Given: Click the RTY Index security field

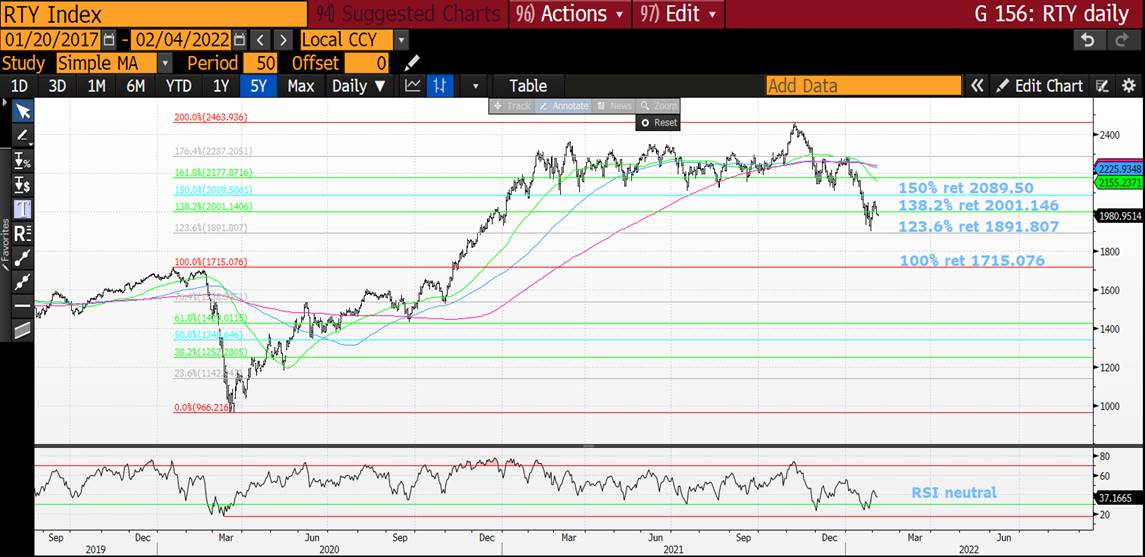Looking at the screenshot, I should click(153, 14).
